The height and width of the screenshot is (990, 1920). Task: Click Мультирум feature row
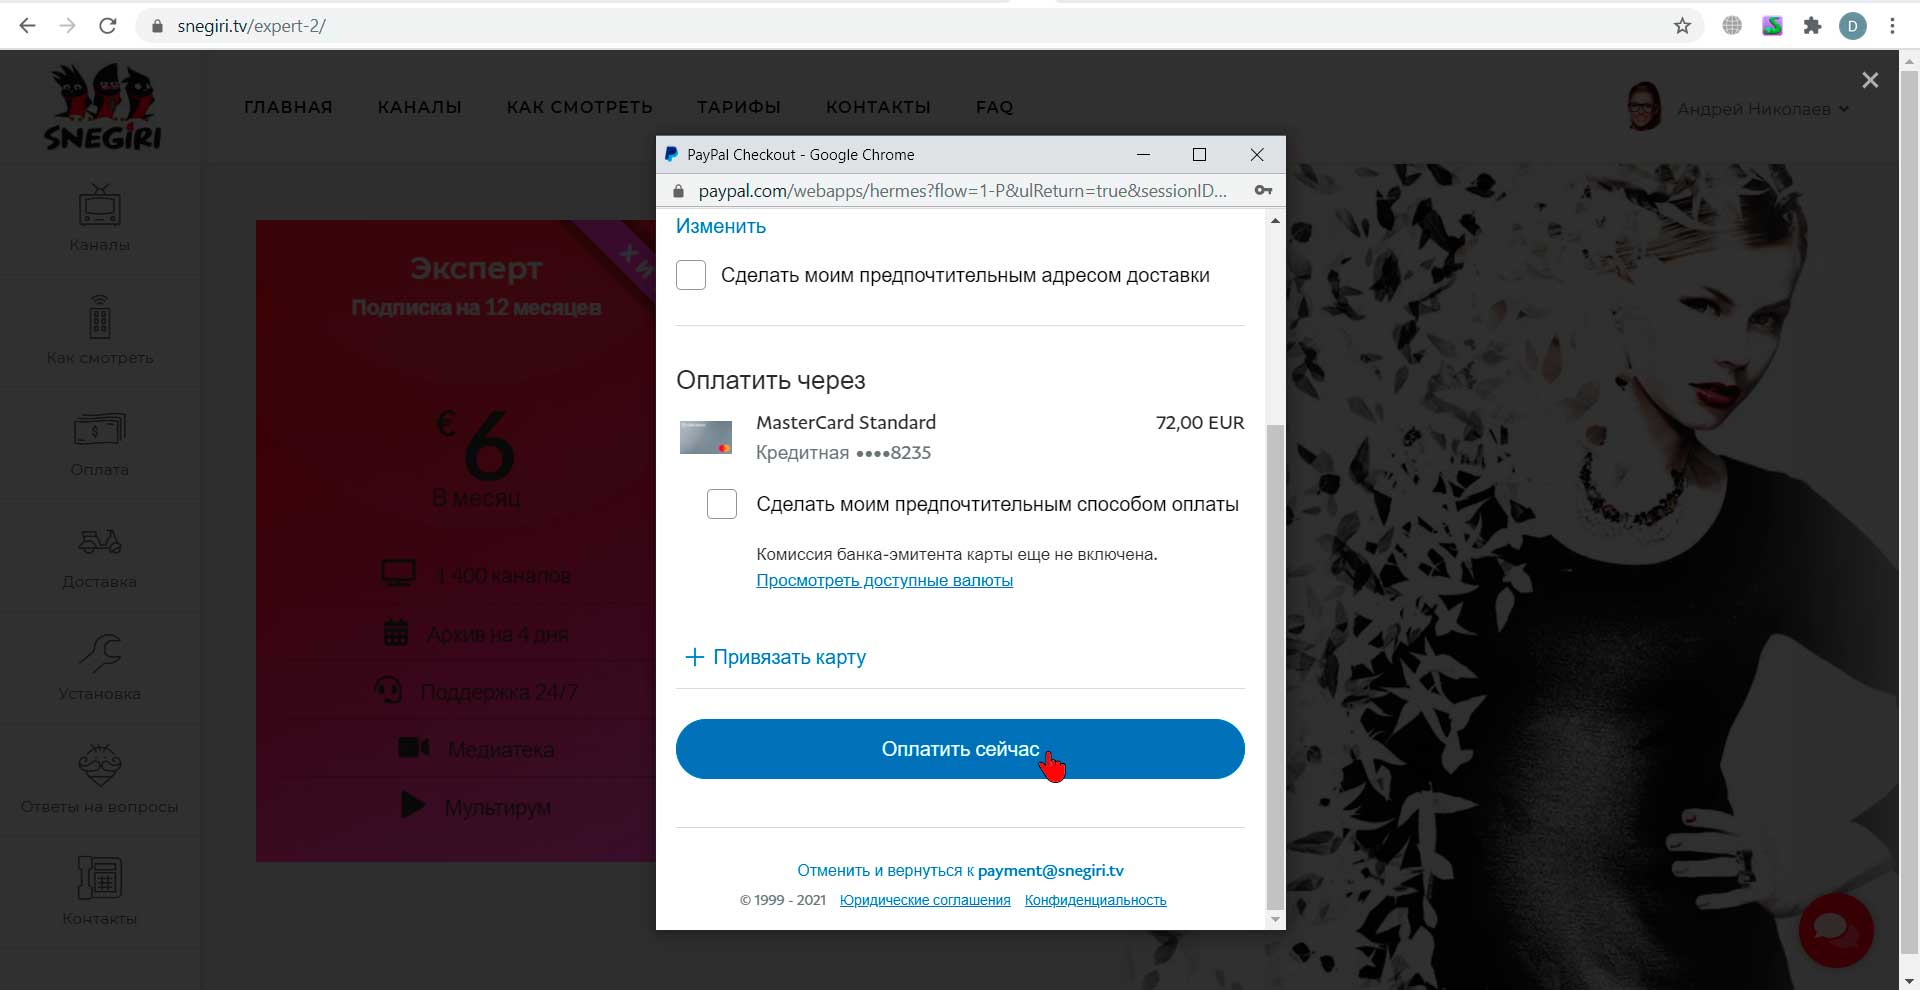pyautogui.click(x=476, y=807)
